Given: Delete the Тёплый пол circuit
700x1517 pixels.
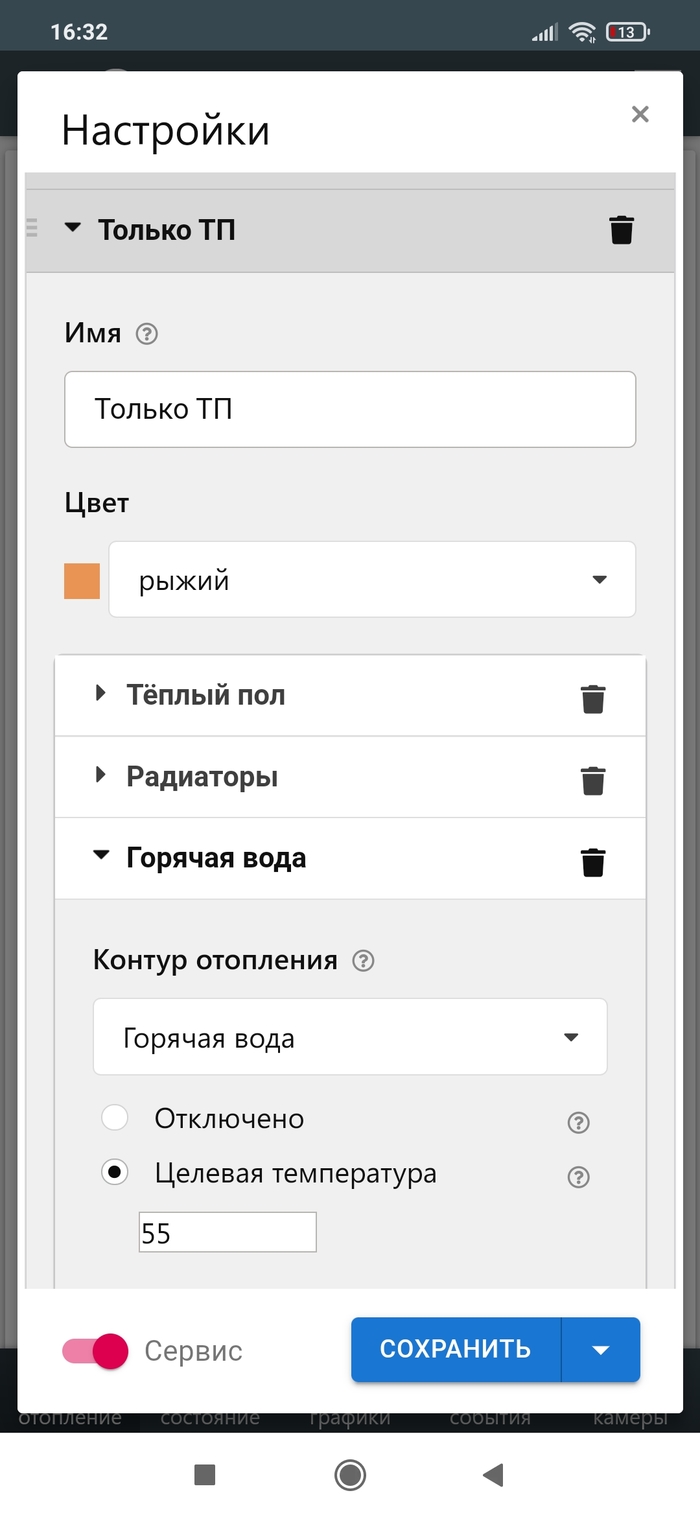Looking at the screenshot, I should pos(593,698).
